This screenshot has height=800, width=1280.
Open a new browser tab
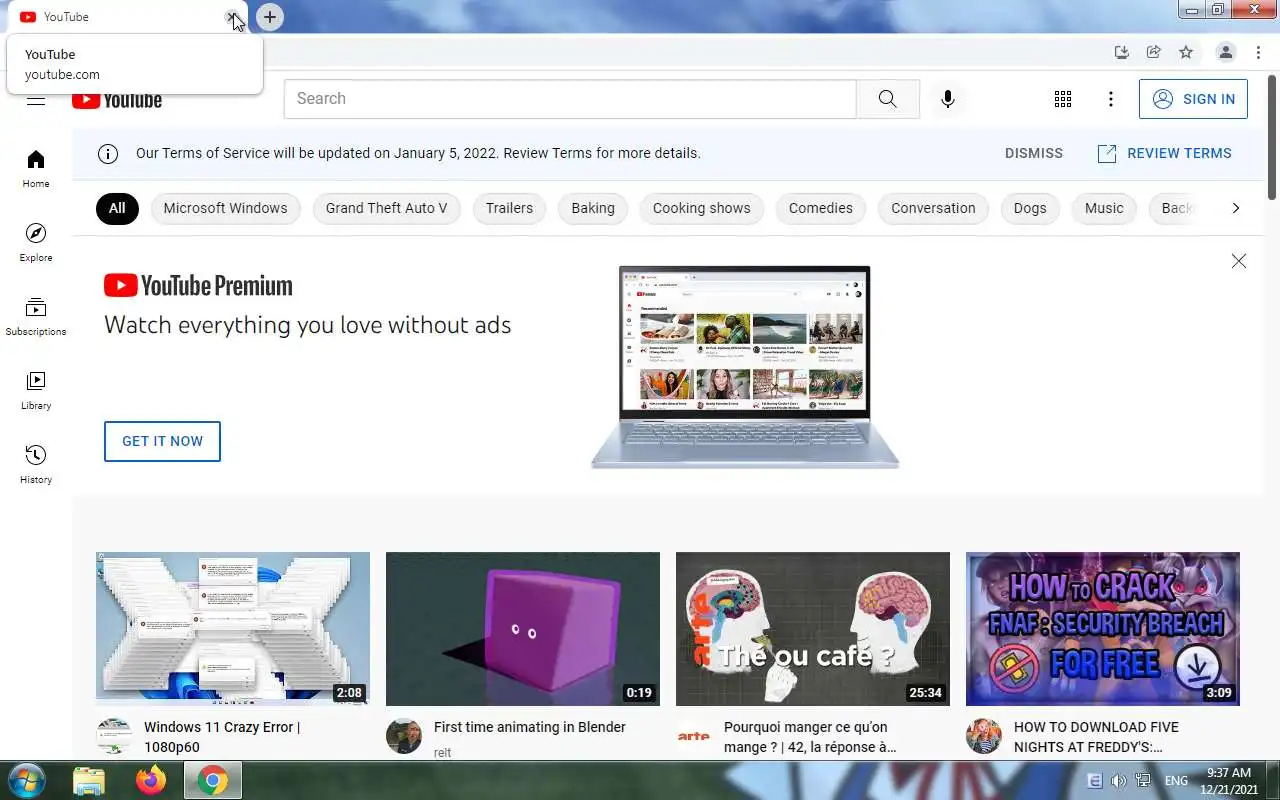click(269, 17)
